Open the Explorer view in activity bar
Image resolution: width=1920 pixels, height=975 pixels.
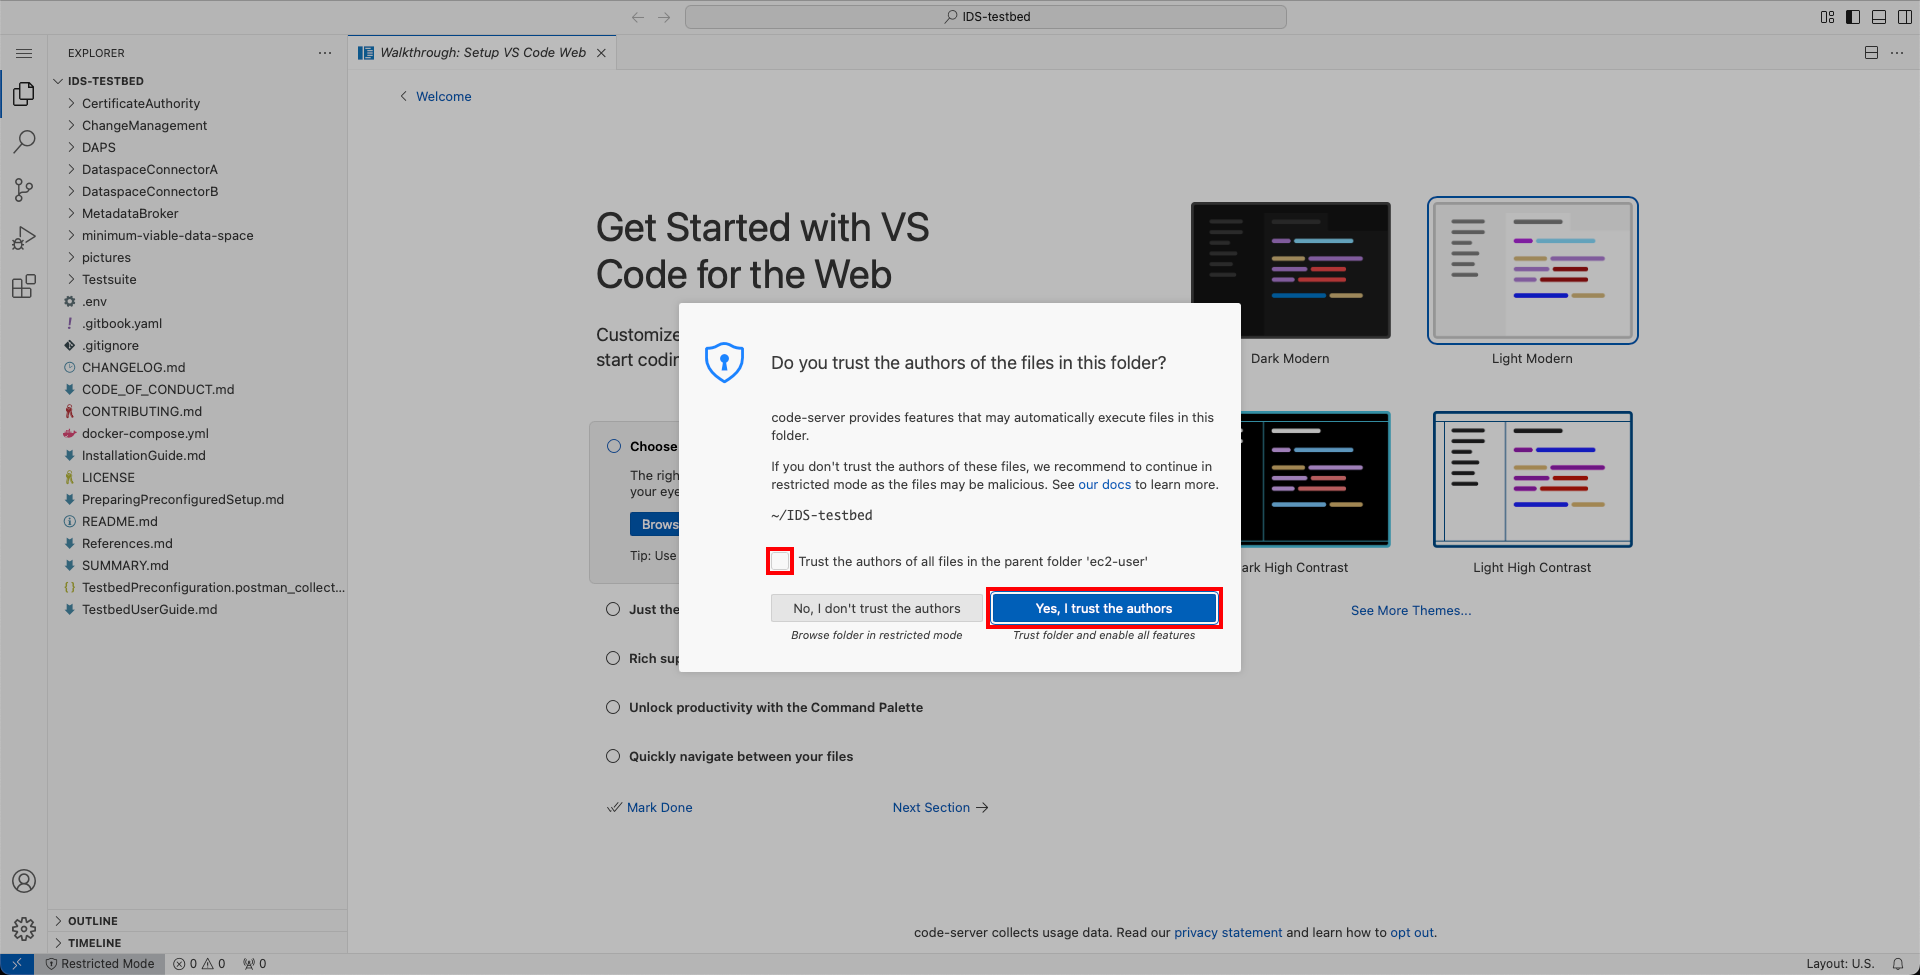pos(24,94)
